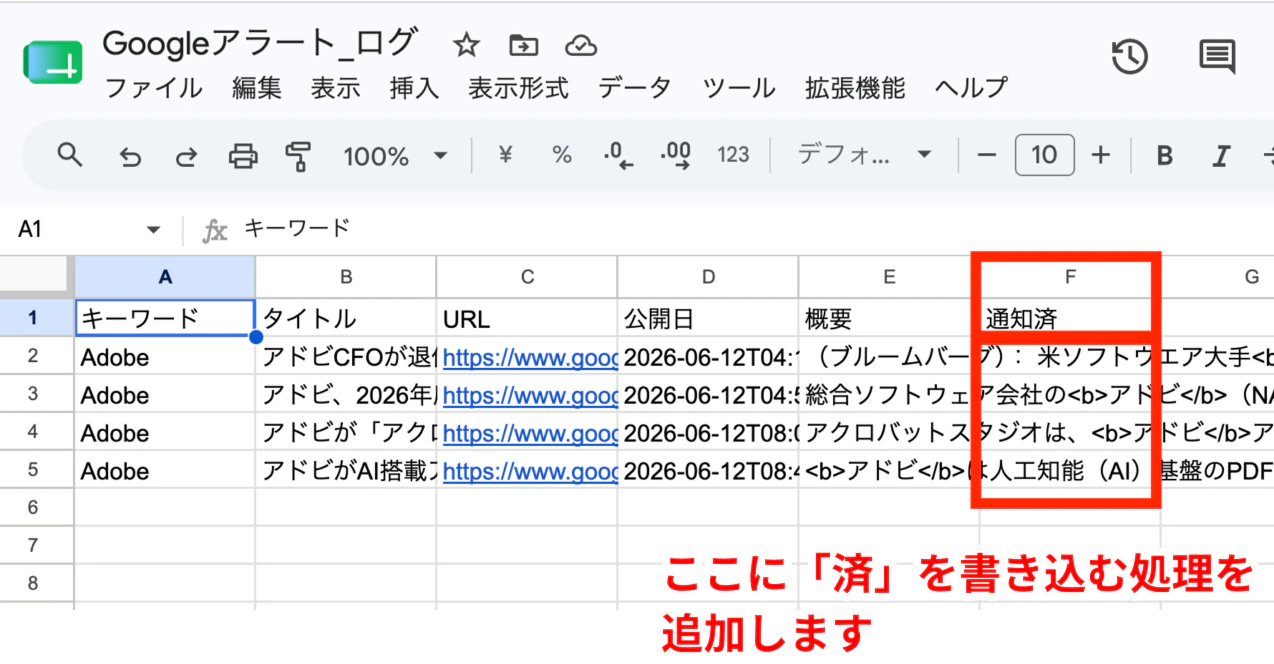1274x664 pixels.
Task: Select the cell starting 総合ソフトウェア会社の
Action: point(889,395)
